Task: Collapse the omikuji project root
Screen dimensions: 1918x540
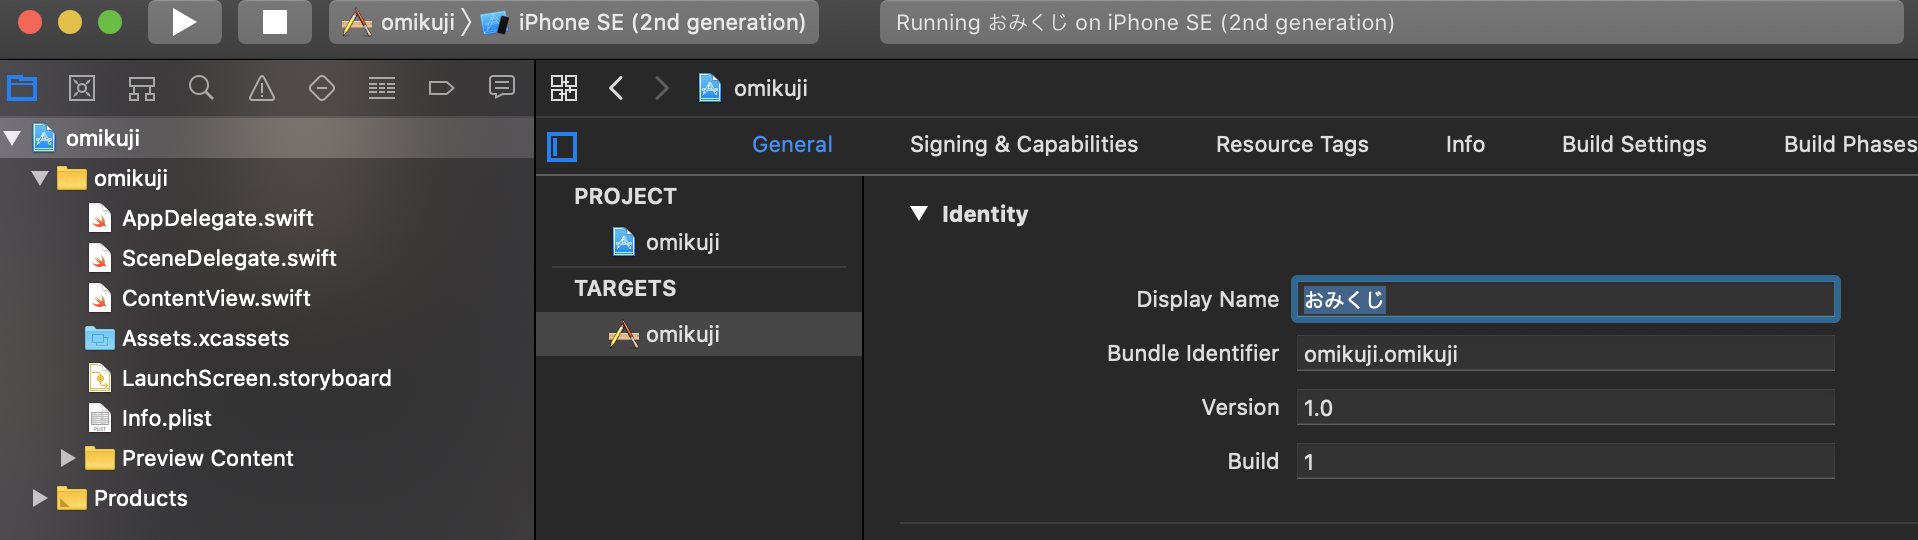Action: click(x=12, y=138)
